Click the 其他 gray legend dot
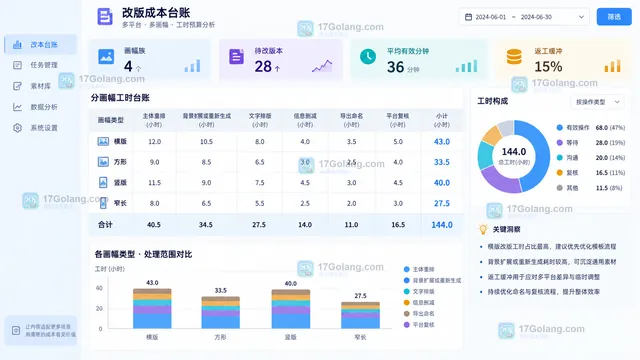Viewport: 640px width, 360px height. 560,188
